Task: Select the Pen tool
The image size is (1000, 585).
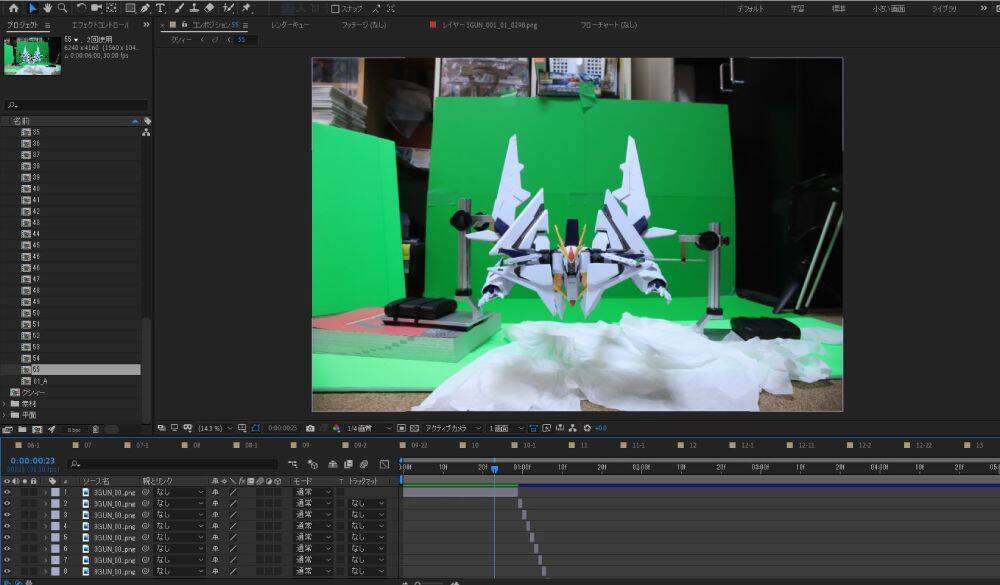Action: 145,8
